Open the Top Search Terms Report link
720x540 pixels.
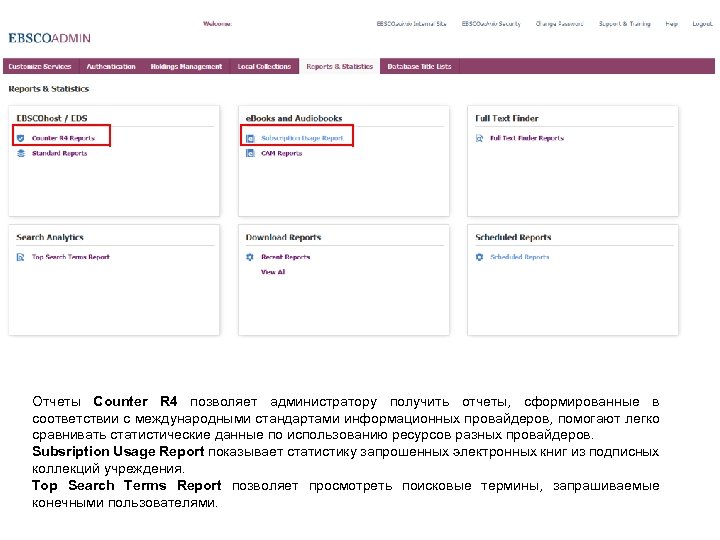point(71,257)
